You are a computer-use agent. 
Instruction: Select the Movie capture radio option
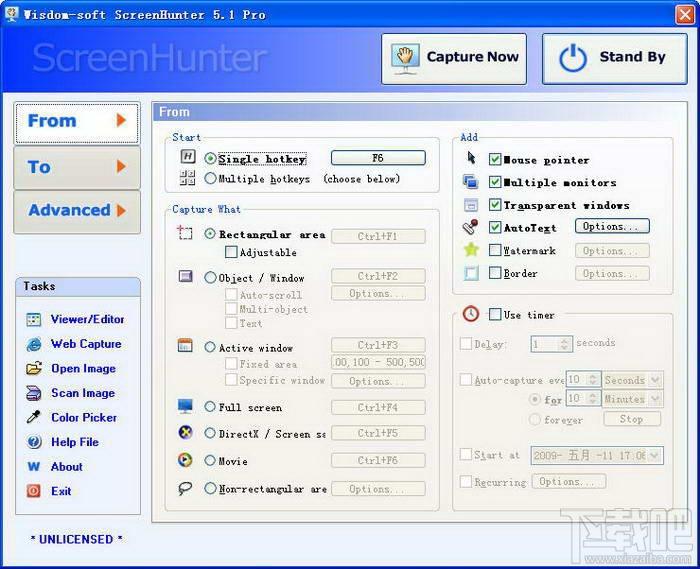pos(210,461)
